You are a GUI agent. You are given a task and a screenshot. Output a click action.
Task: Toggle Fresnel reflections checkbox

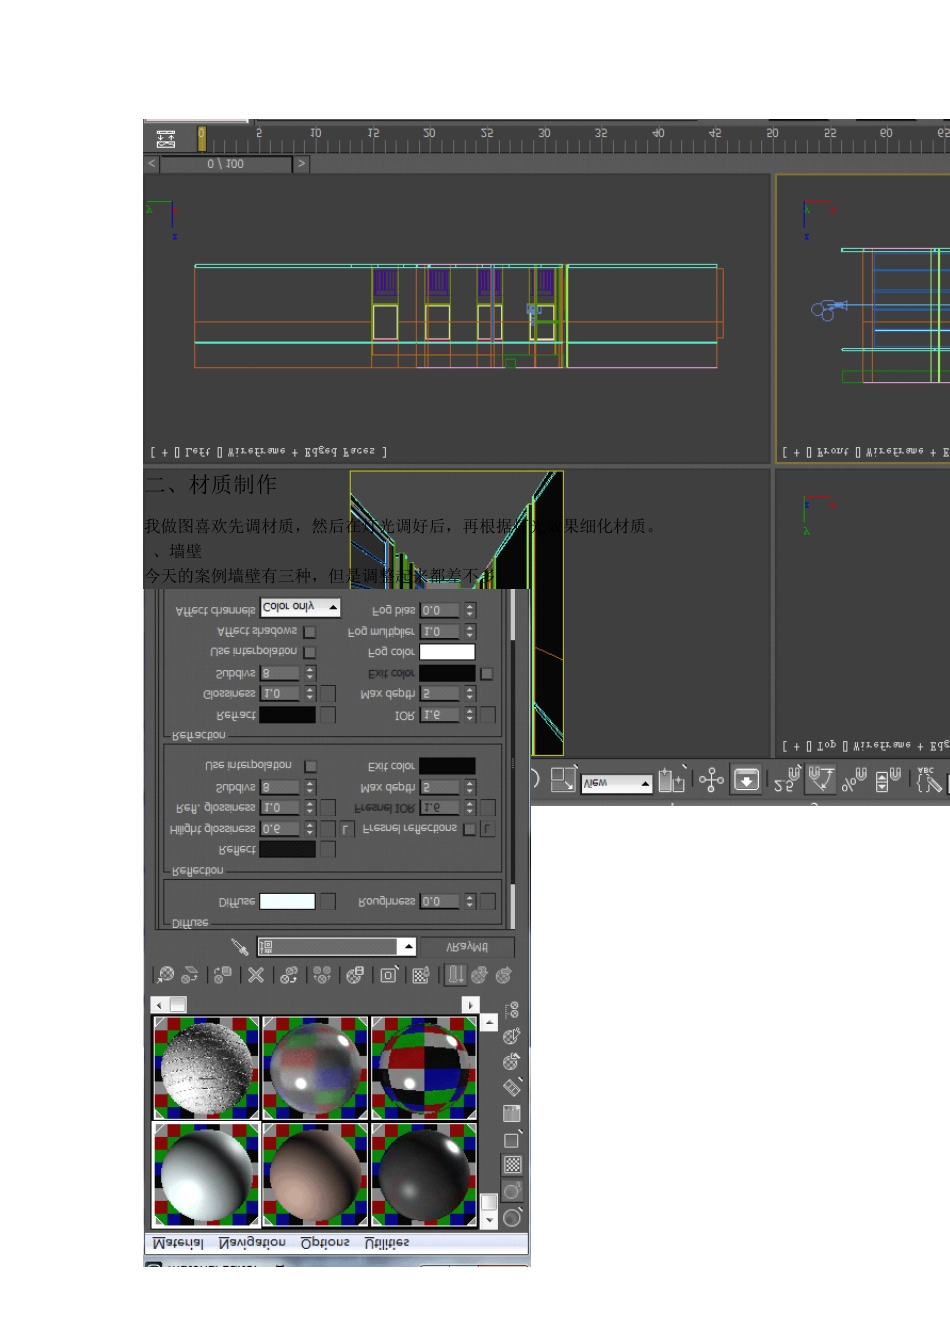(470, 829)
